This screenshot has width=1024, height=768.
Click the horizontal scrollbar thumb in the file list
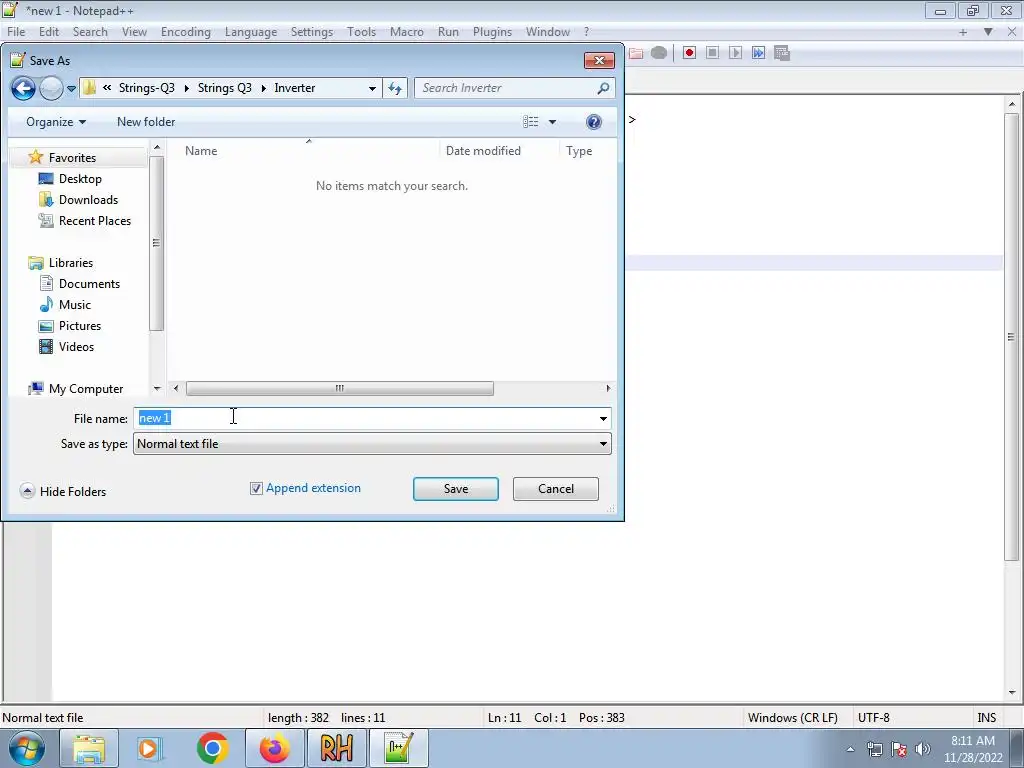[x=340, y=389]
